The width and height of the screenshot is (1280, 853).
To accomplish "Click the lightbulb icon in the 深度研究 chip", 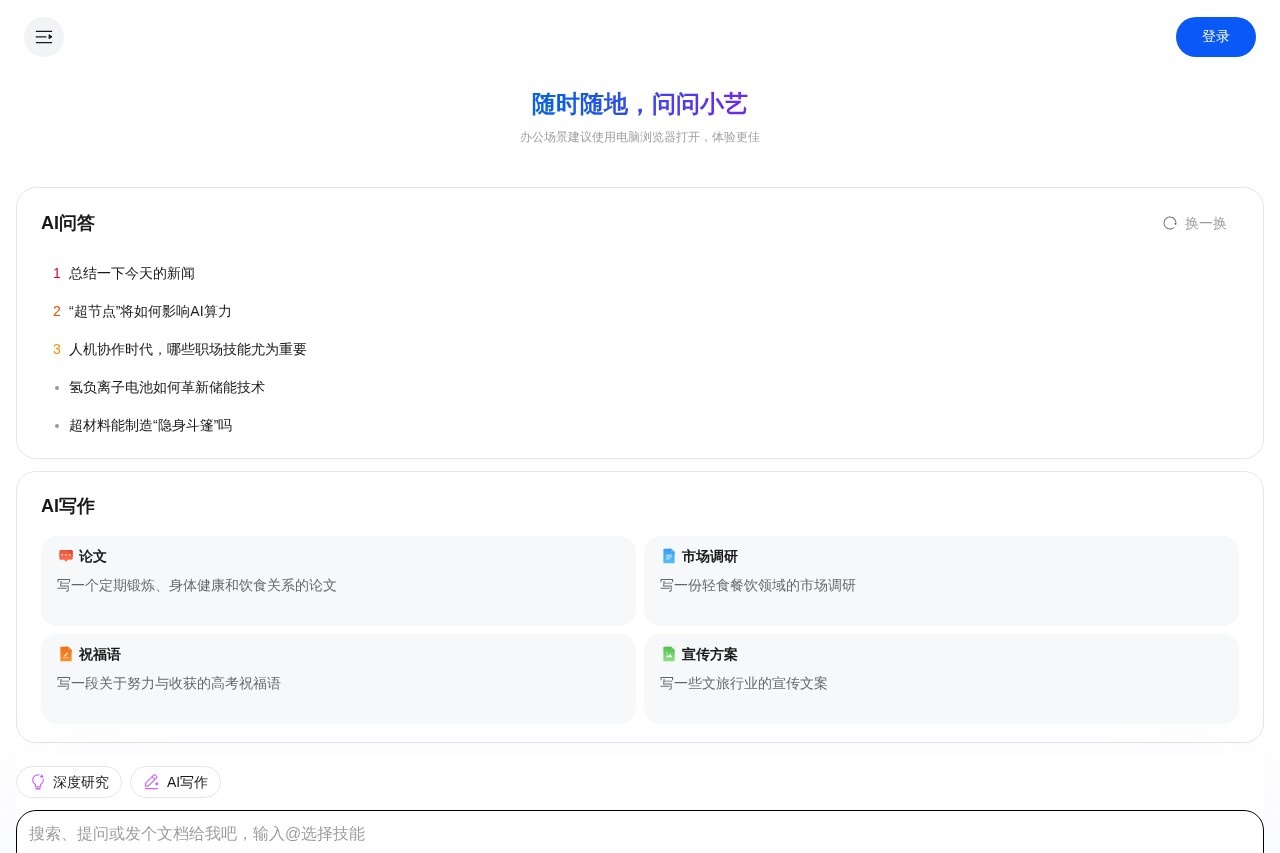I will point(38,782).
